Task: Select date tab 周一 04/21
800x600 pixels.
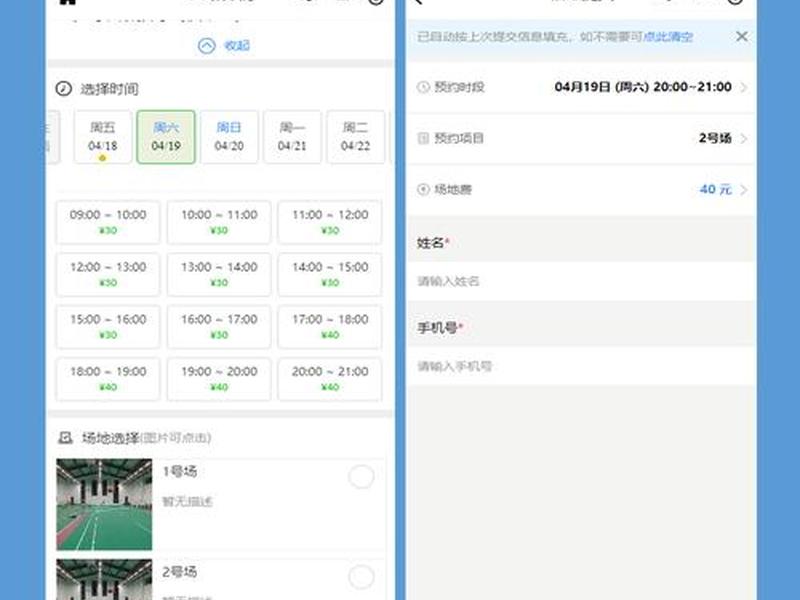Action: point(292,137)
